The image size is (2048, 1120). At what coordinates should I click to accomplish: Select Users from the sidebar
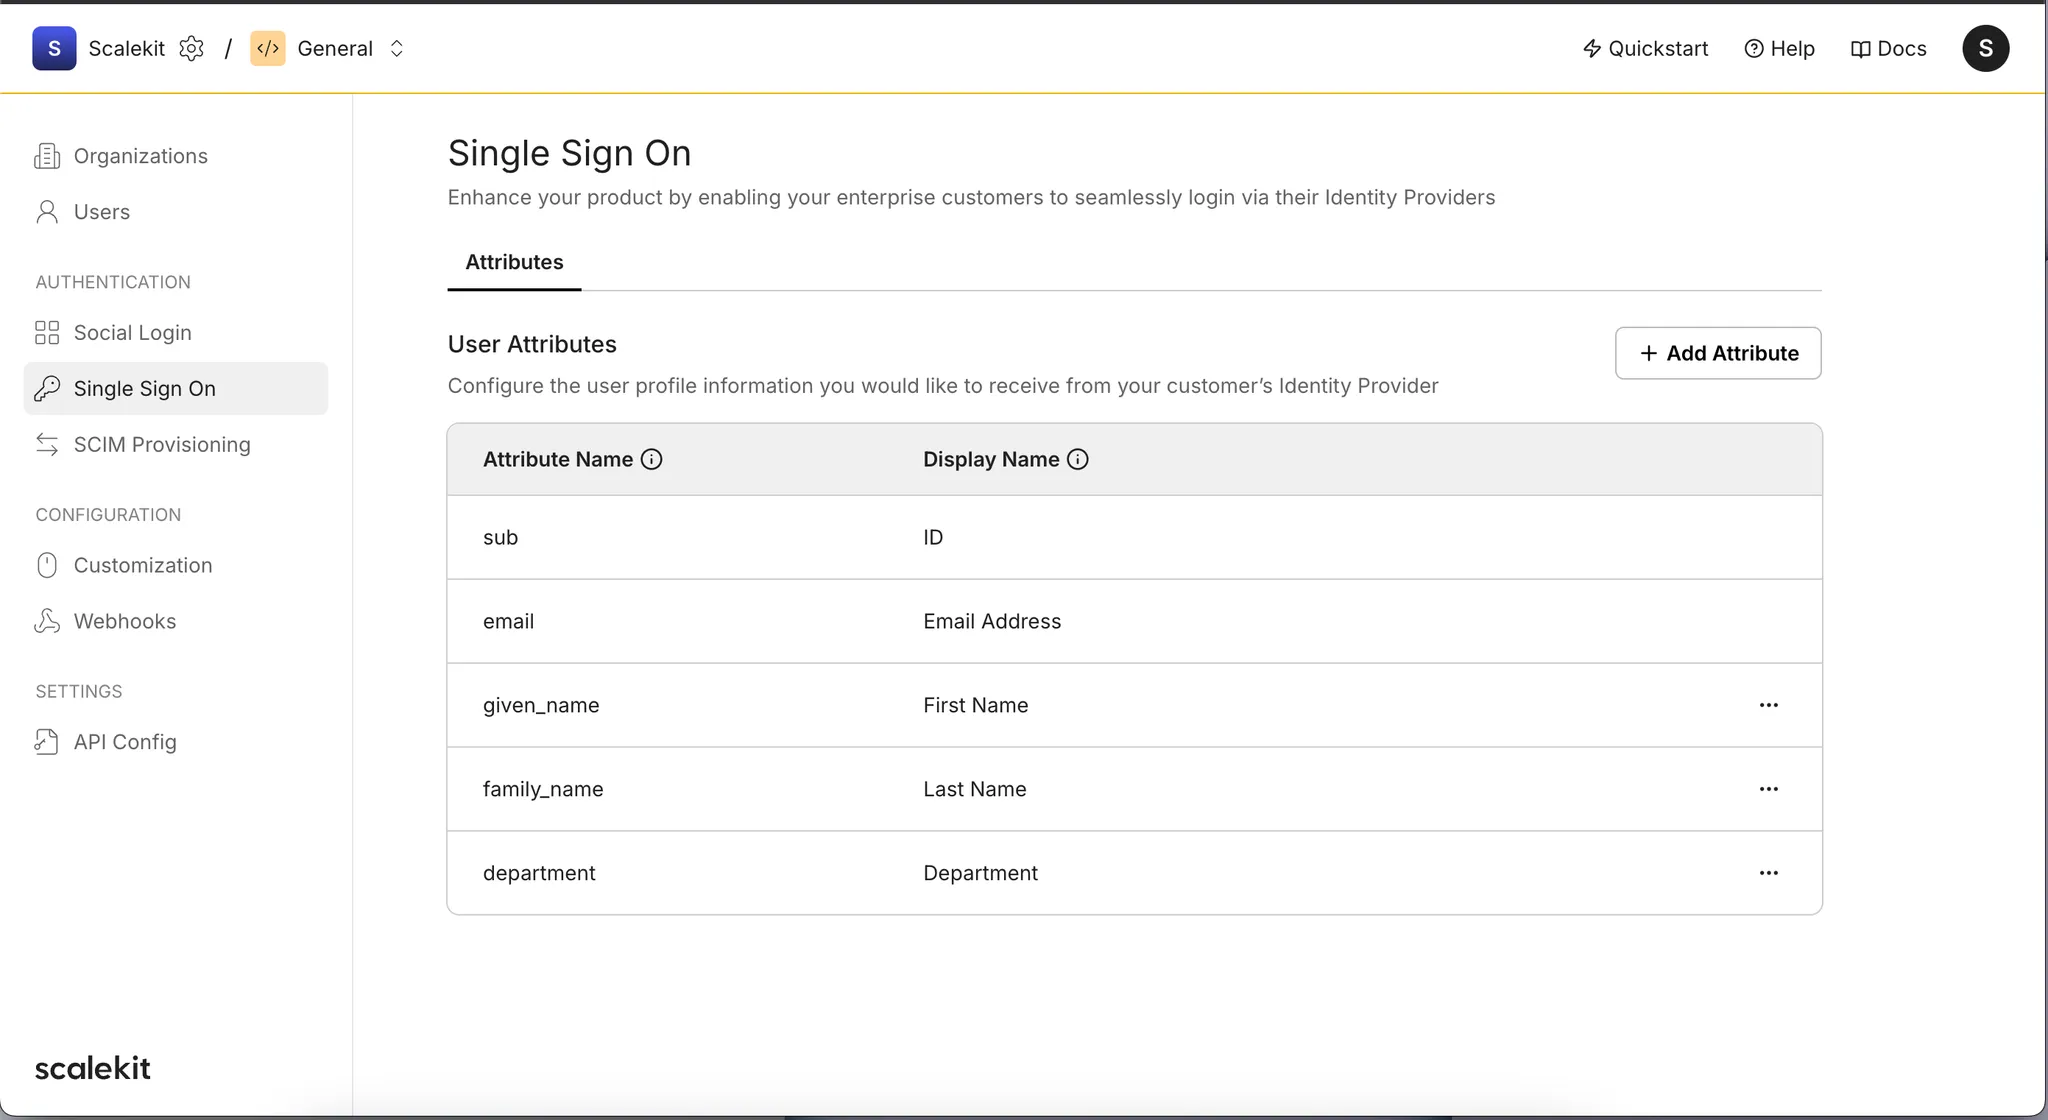101,212
